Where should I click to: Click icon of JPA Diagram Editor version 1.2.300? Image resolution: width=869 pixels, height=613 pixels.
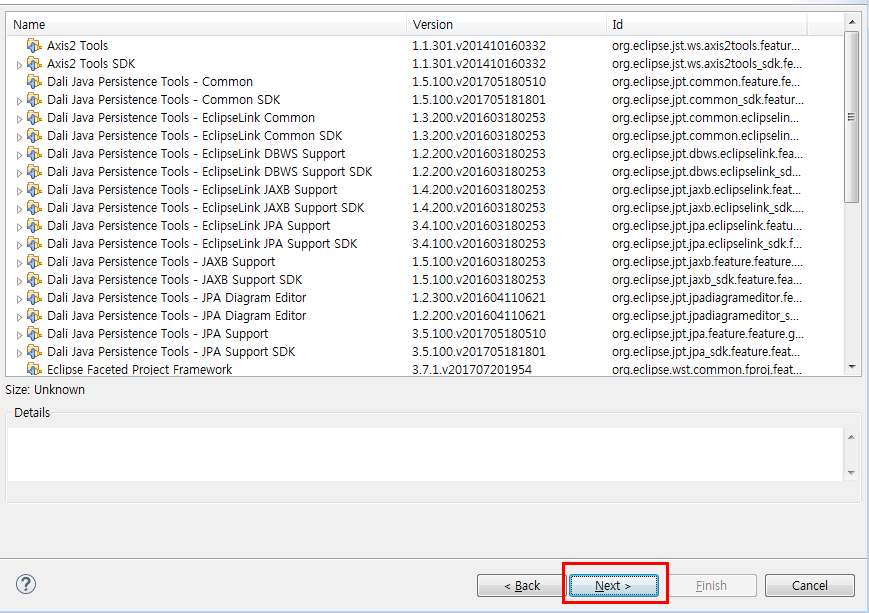(x=34, y=298)
